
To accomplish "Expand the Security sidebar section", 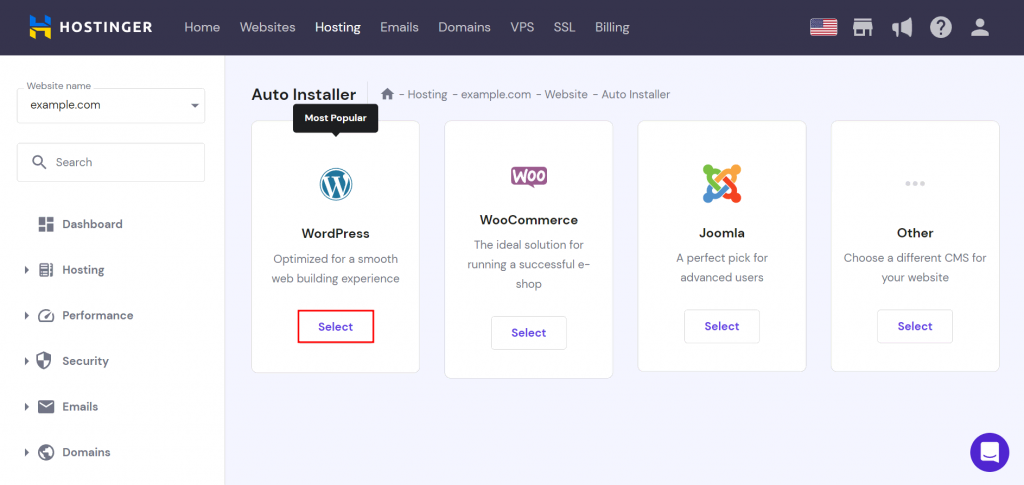I will [x=85, y=361].
